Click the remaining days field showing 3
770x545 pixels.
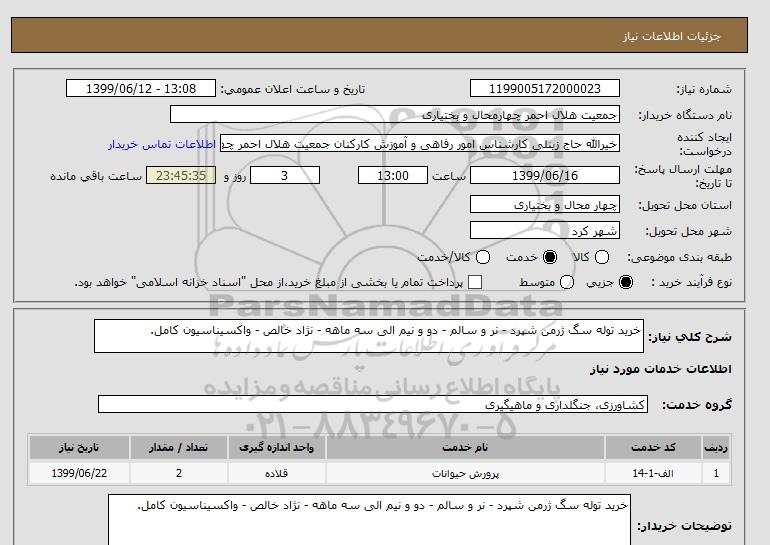pyautogui.click(x=285, y=175)
